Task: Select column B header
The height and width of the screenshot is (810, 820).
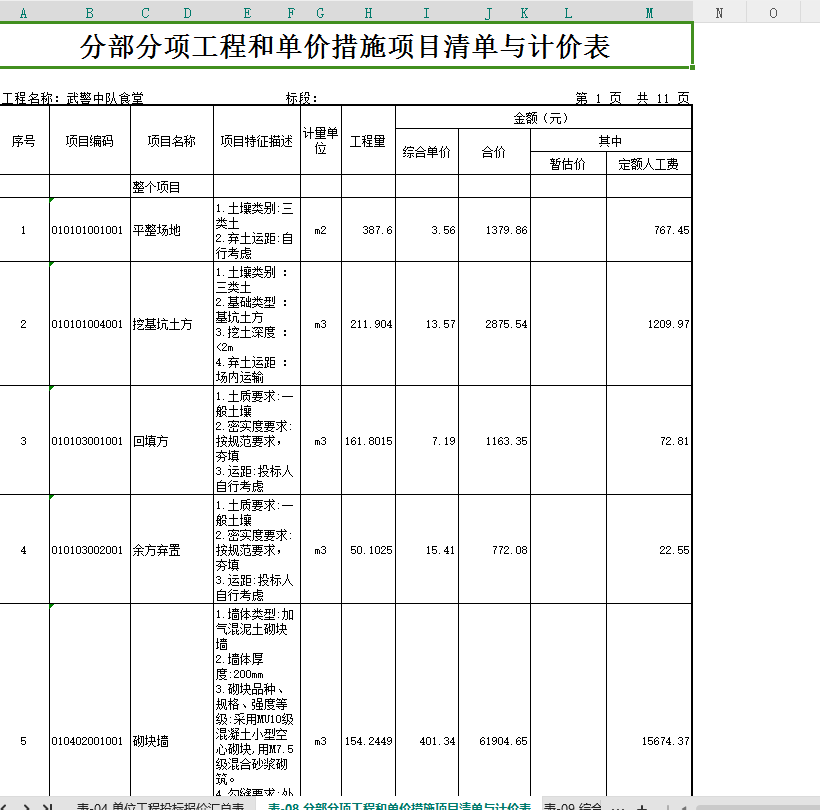Action: [x=90, y=14]
